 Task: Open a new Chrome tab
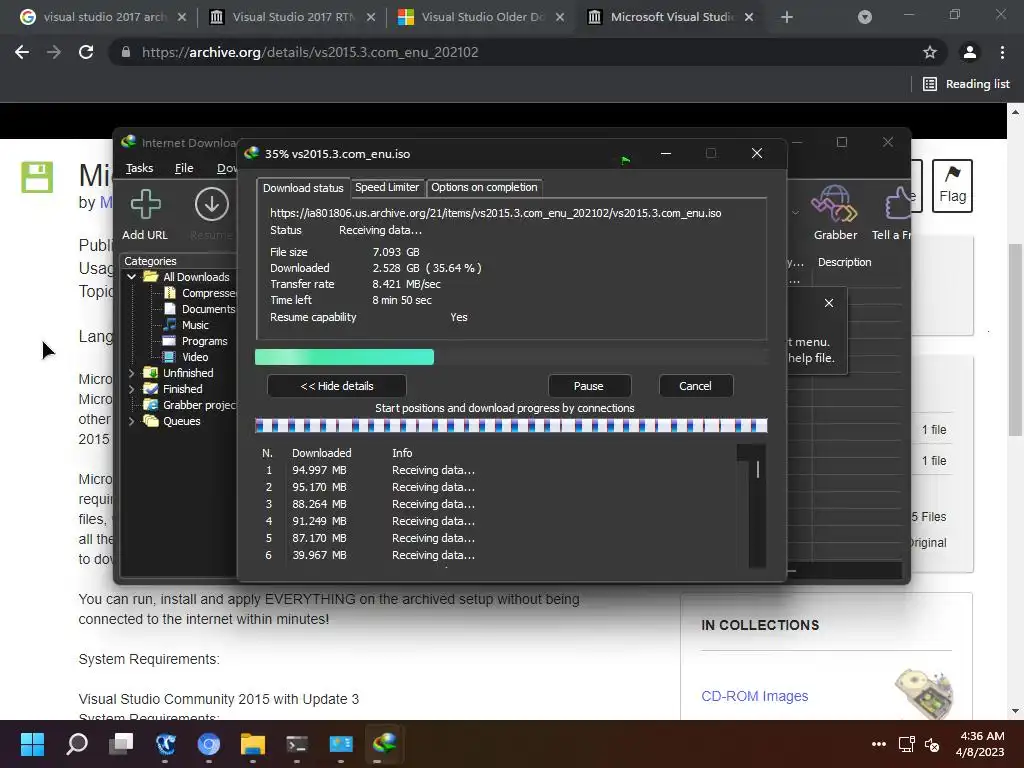pyautogui.click(x=787, y=17)
